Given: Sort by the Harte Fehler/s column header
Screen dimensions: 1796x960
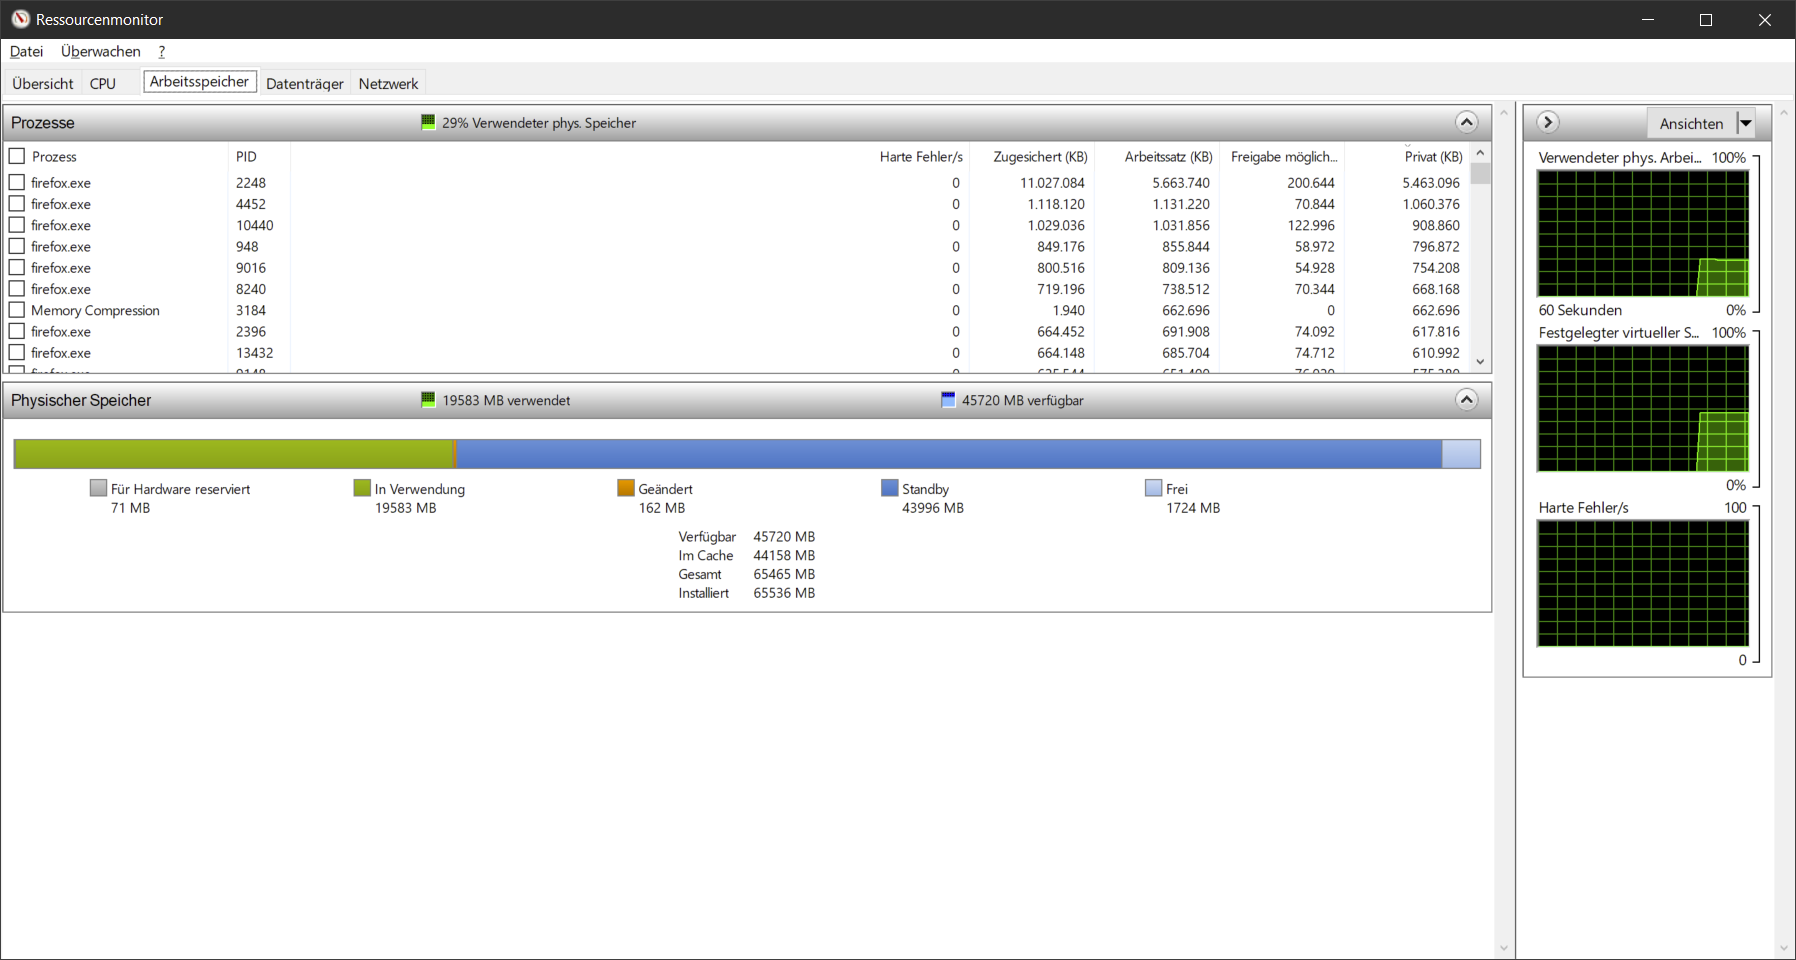Looking at the screenshot, I should pos(921,156).
